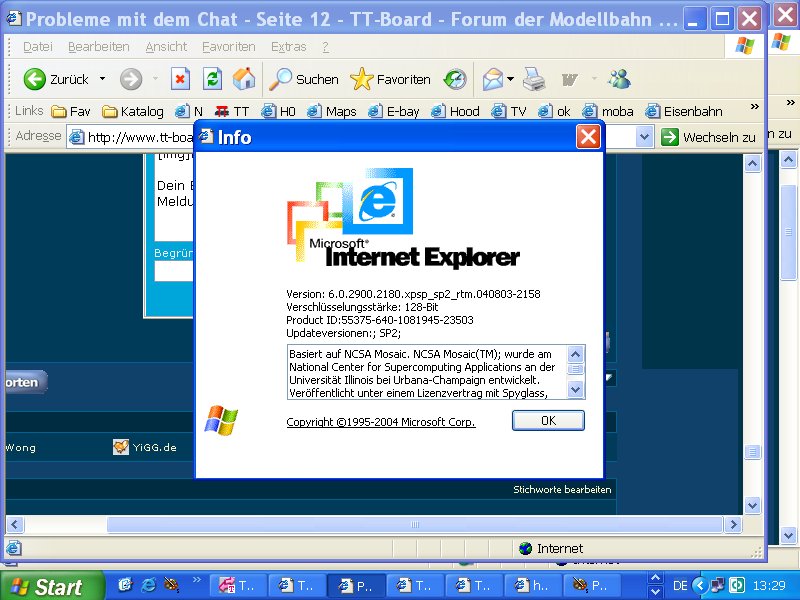The height and width of the screenshot is (600, 800).
Task: Expand the Mail button dropdown arrow
Action: pyautogui.click(x=510, y=79)
